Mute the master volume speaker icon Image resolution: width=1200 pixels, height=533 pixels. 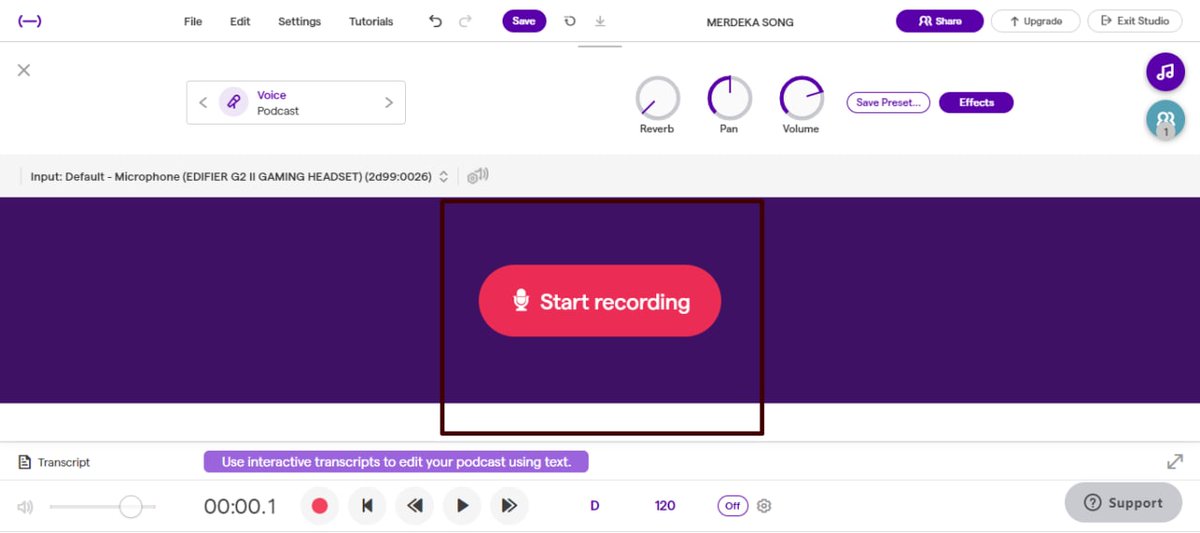point(25,507)
